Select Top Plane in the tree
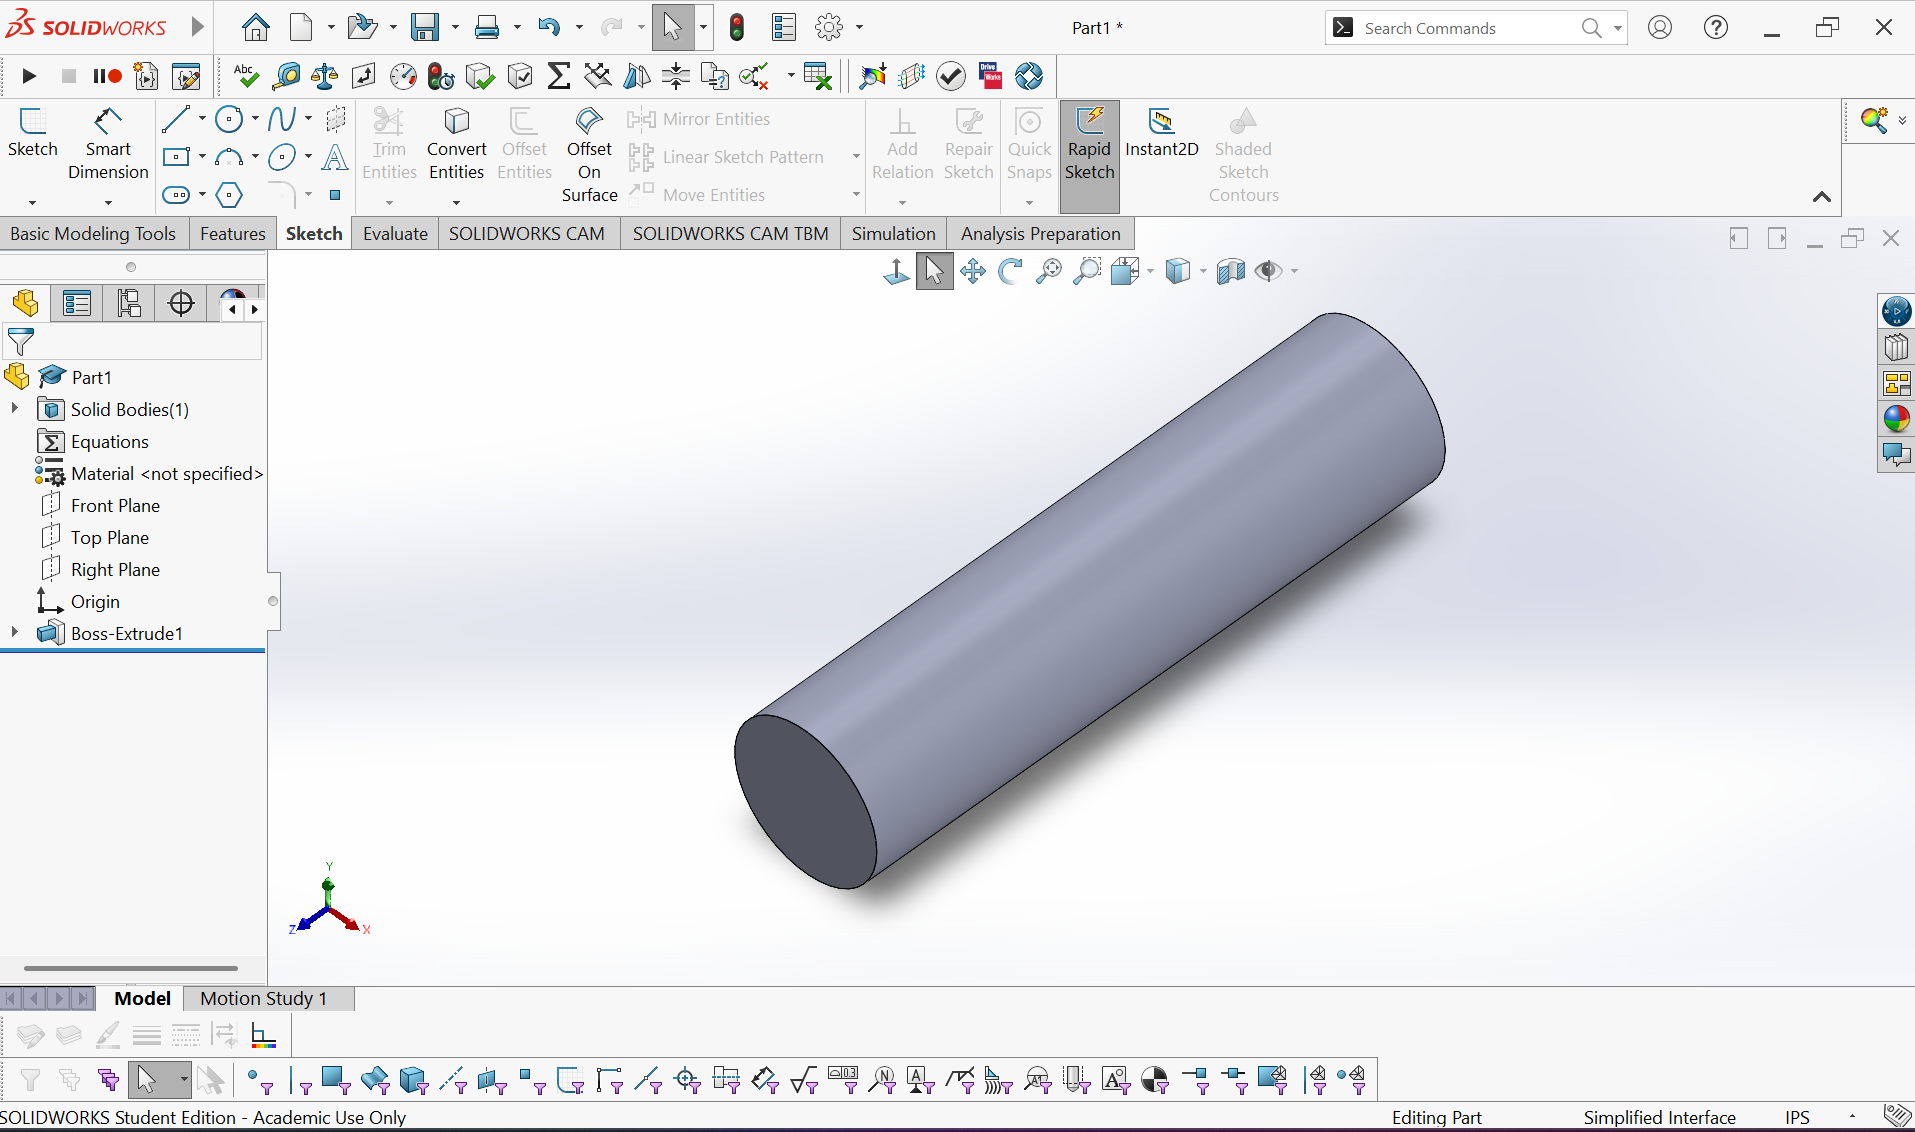Image resolution: width=1915 pixels, height=1132 pixels. tap(110, 537)
